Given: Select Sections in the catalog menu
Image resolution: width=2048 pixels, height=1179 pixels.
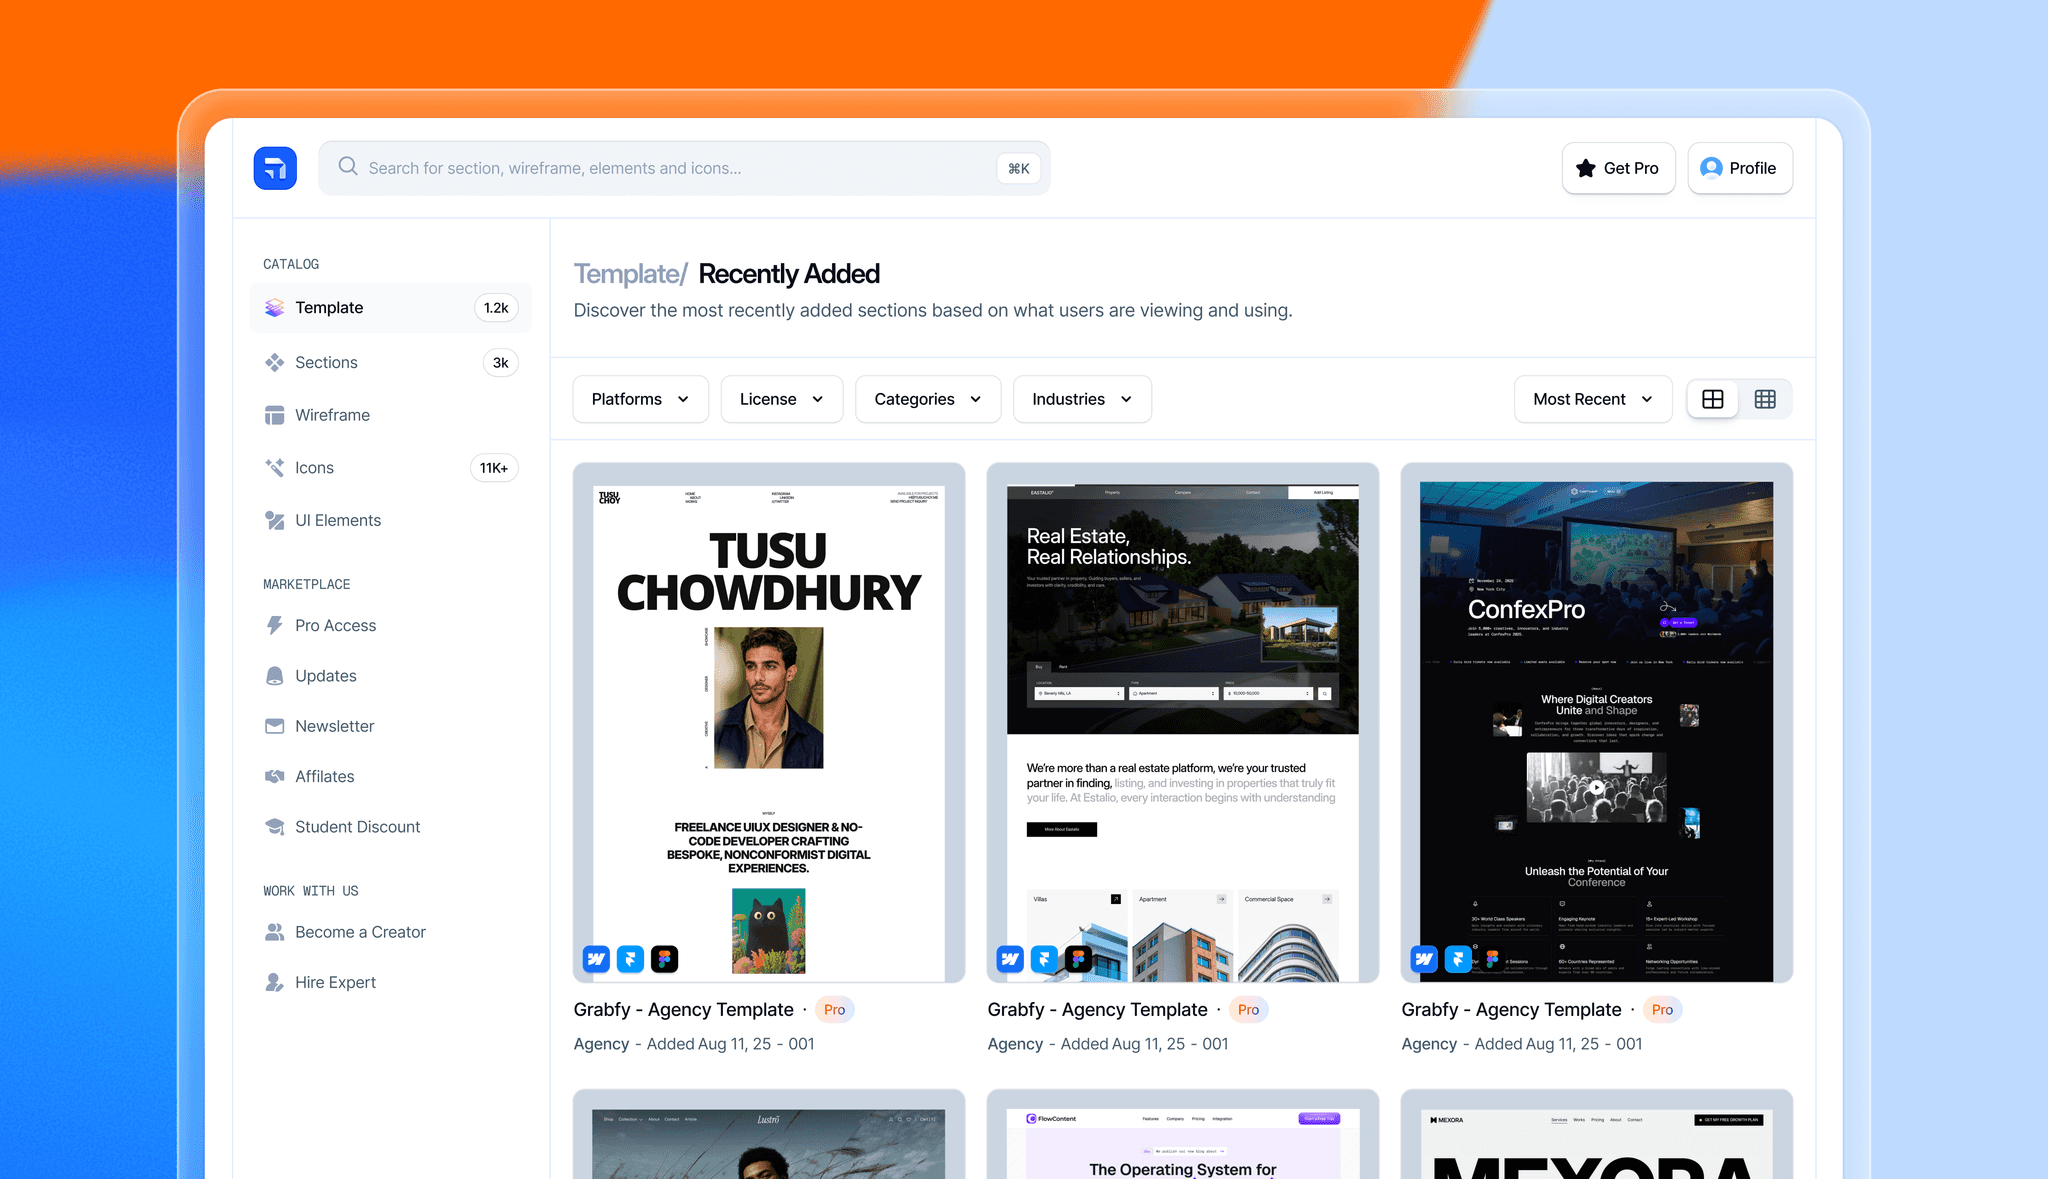Looking at the screenshot, I should tap(326, 362).
